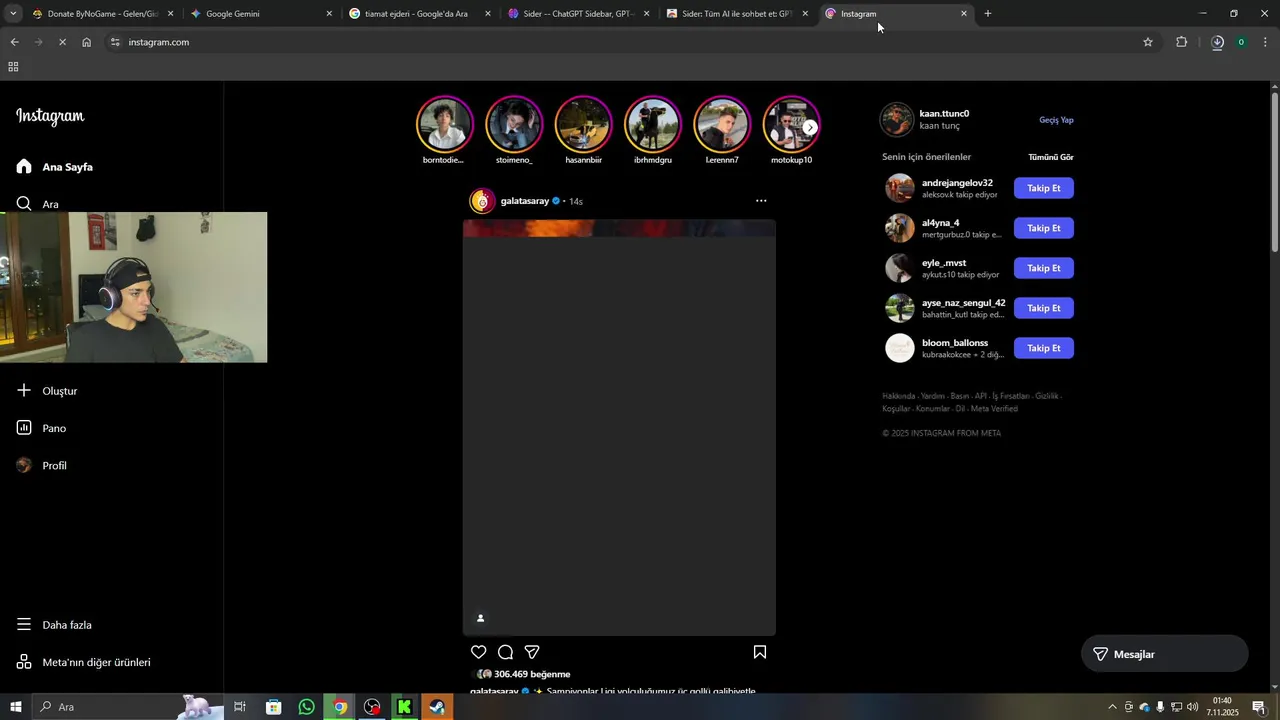1280x720 pixels.
Task: Open a new browser tab
Action: coord(988,14)
